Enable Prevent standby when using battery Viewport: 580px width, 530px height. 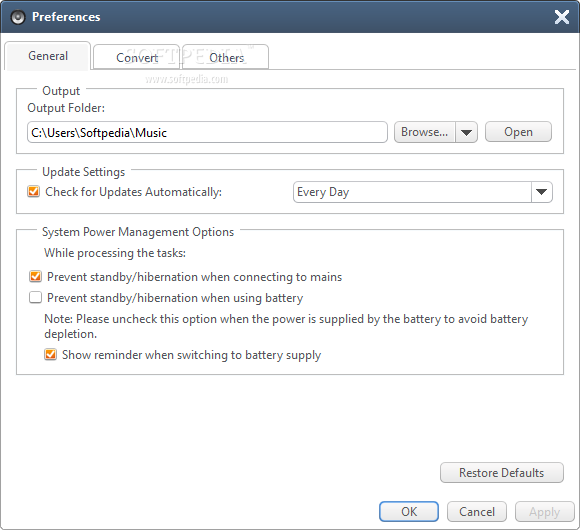(x=36, y=297)
